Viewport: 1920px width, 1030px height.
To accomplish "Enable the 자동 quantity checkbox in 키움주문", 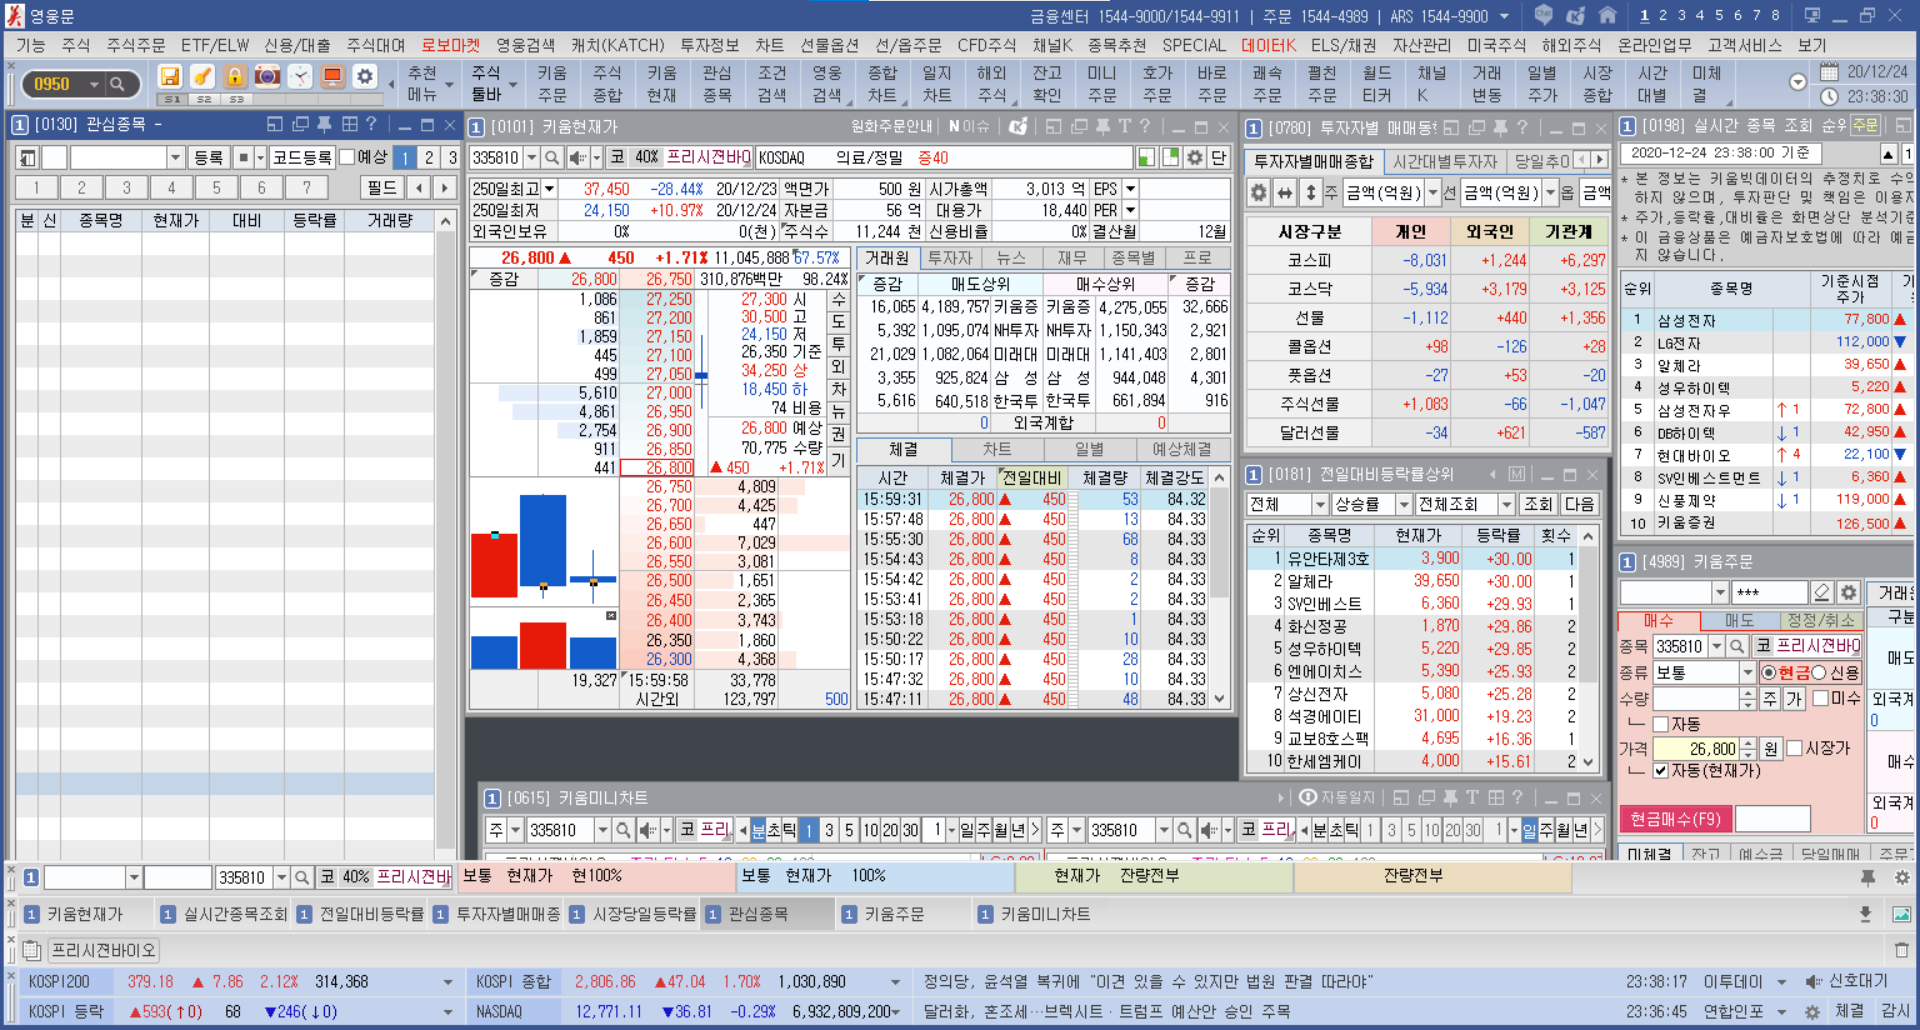I will (1661, 723).
